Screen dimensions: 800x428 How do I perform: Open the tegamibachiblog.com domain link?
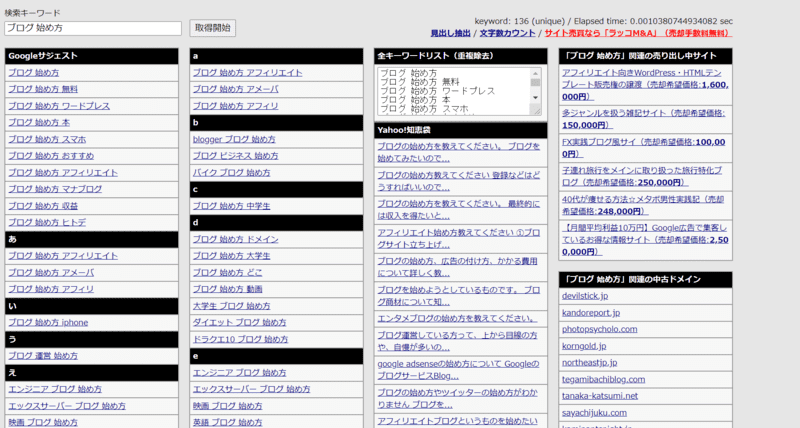604,380
